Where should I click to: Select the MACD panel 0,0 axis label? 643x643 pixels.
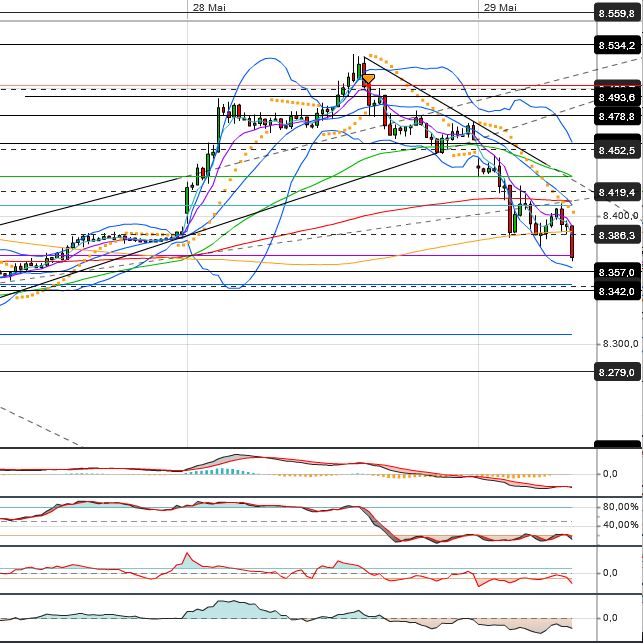(610, 474)
